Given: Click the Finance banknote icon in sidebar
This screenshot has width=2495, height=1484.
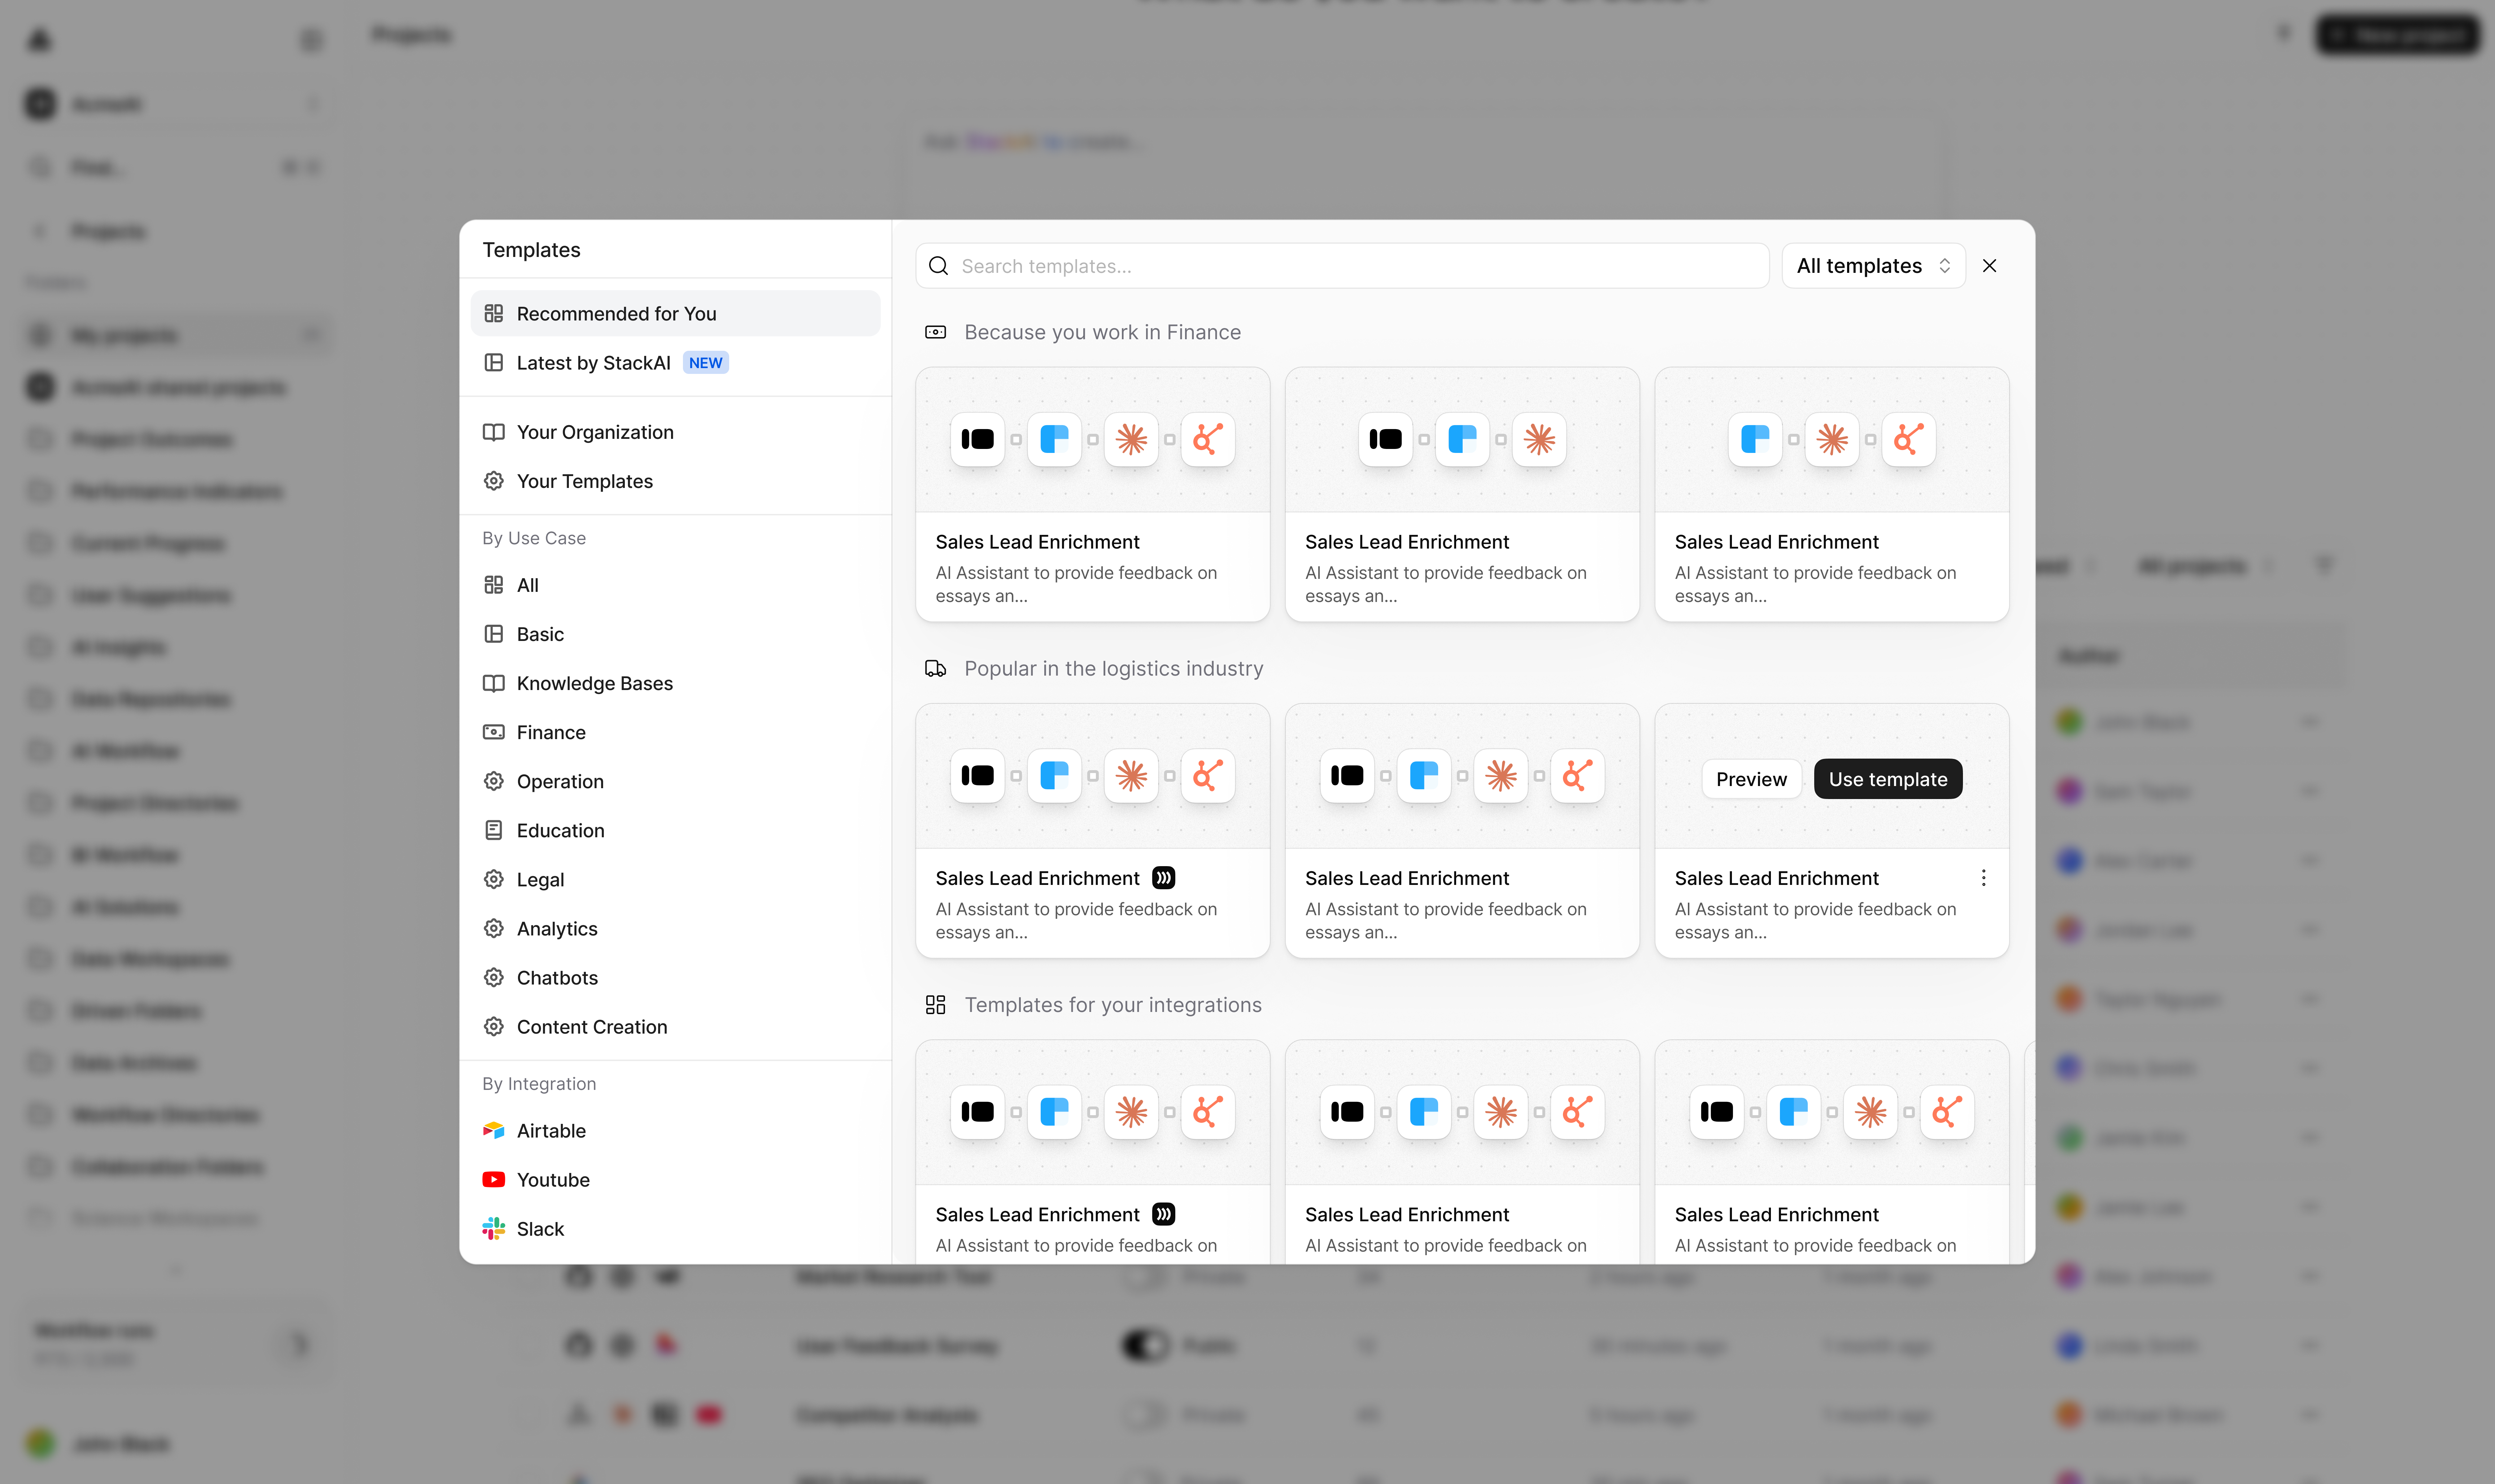Looking at the screenshot, I should (x=494, y=732).
